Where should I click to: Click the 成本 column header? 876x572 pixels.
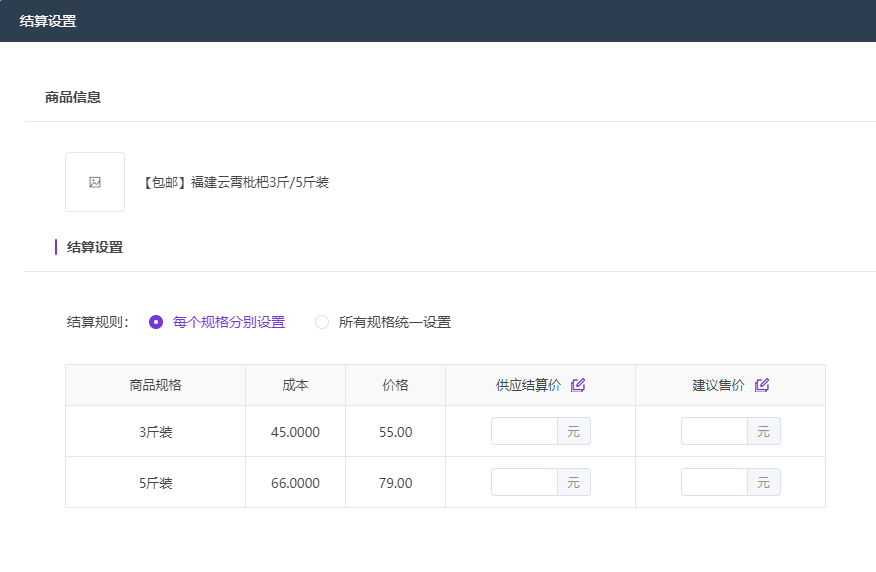(295, 385)
